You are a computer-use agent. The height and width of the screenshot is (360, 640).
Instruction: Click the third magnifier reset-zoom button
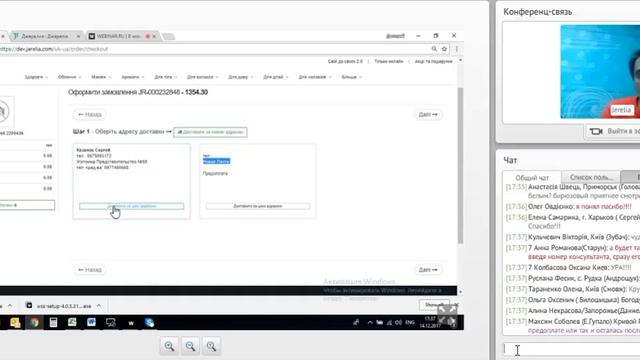click(x=211, y=346)
